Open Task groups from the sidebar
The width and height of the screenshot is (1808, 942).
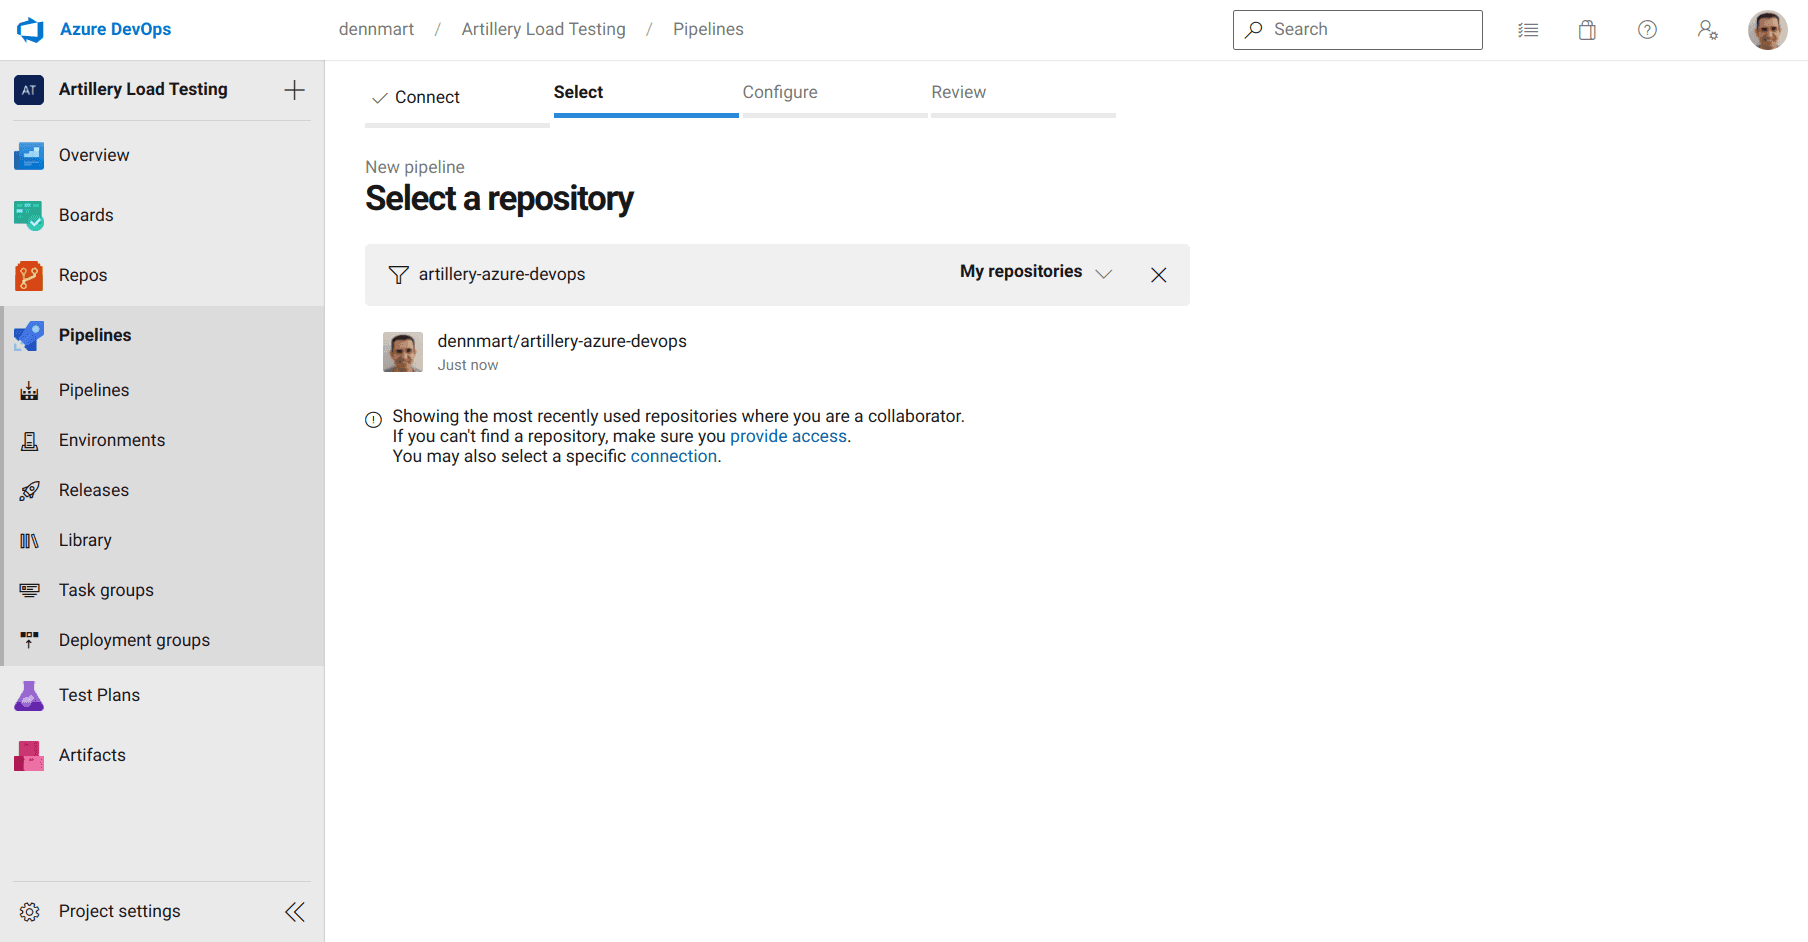[105, 590]
